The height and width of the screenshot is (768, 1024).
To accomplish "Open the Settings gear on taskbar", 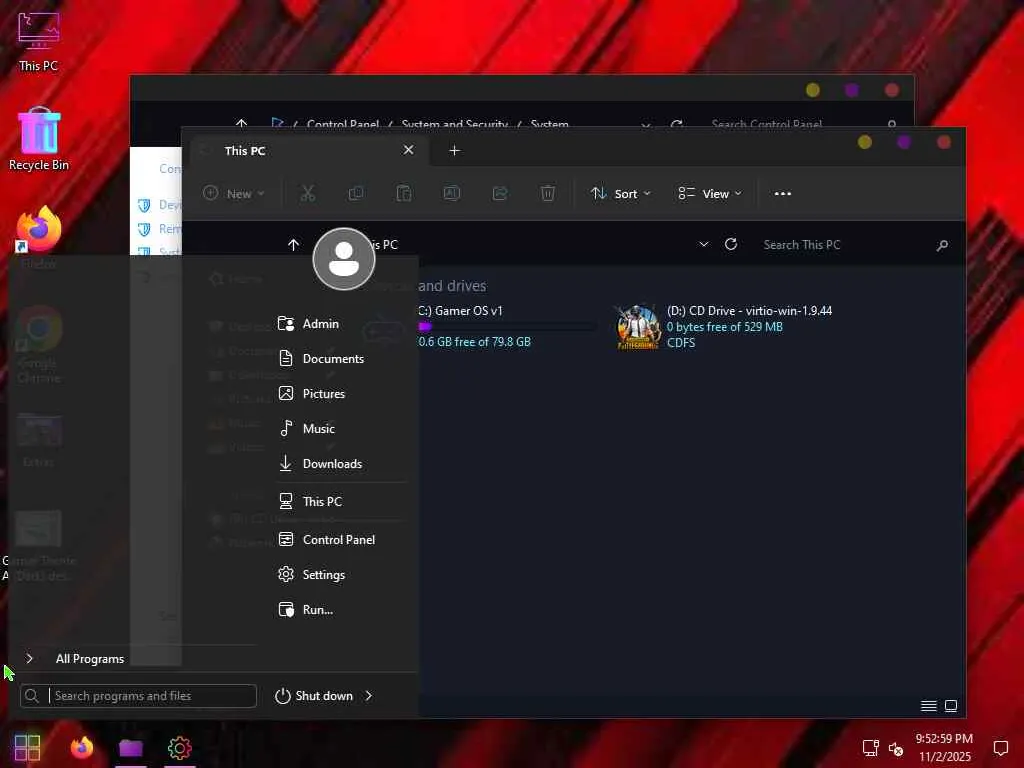I will click(x=180, y=748).
